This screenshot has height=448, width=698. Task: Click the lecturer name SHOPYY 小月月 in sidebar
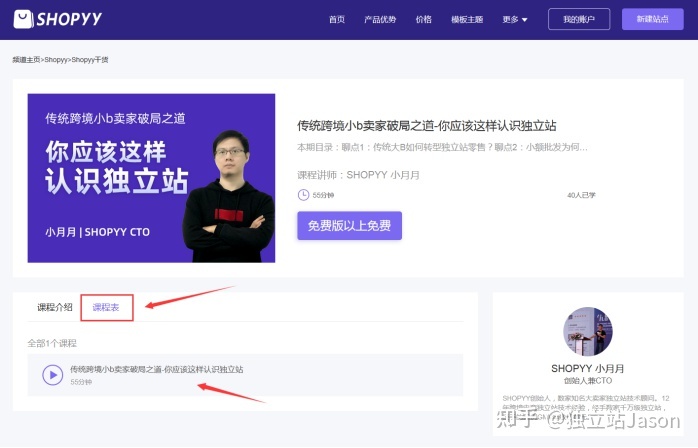pos(588,369)
